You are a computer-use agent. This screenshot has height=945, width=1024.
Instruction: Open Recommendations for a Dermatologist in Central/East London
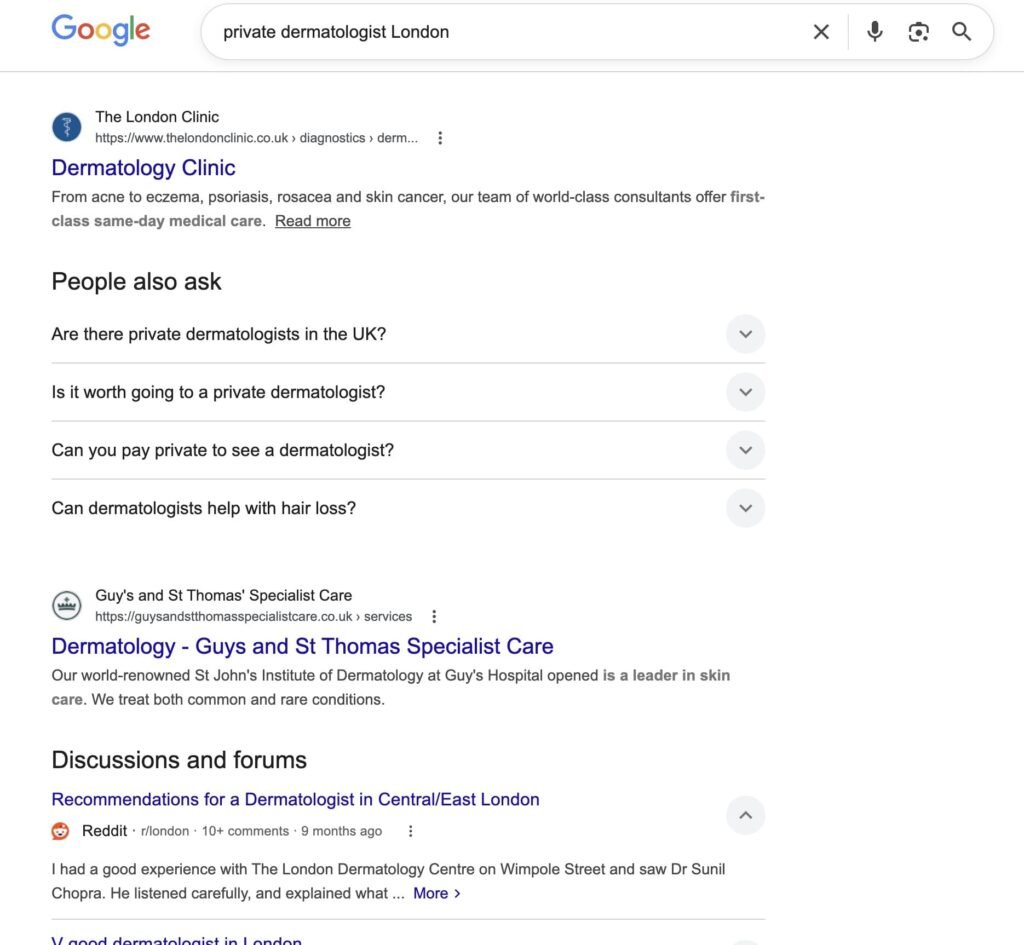tap(295, 799)
